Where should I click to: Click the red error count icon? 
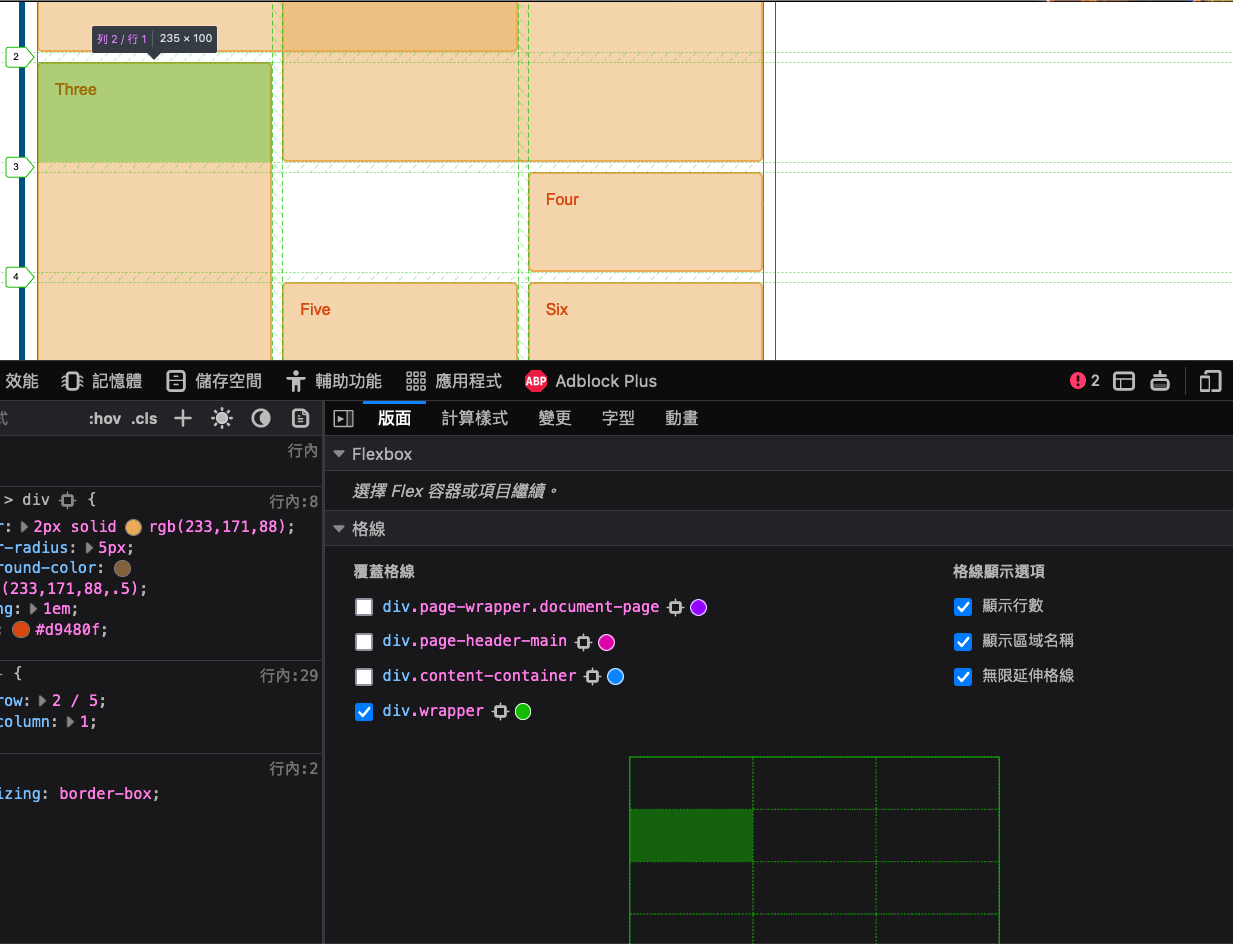click(1078, 381)
